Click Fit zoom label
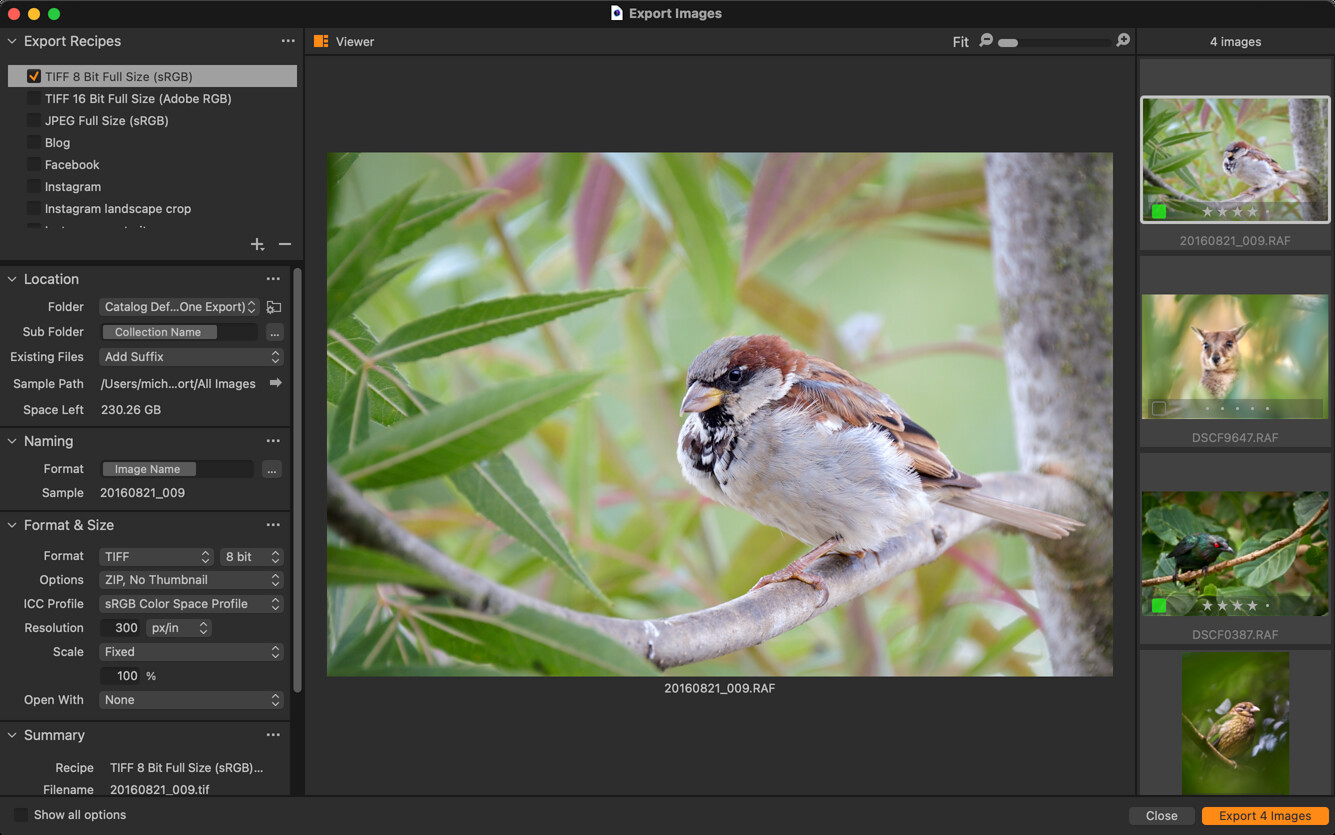 961,42
